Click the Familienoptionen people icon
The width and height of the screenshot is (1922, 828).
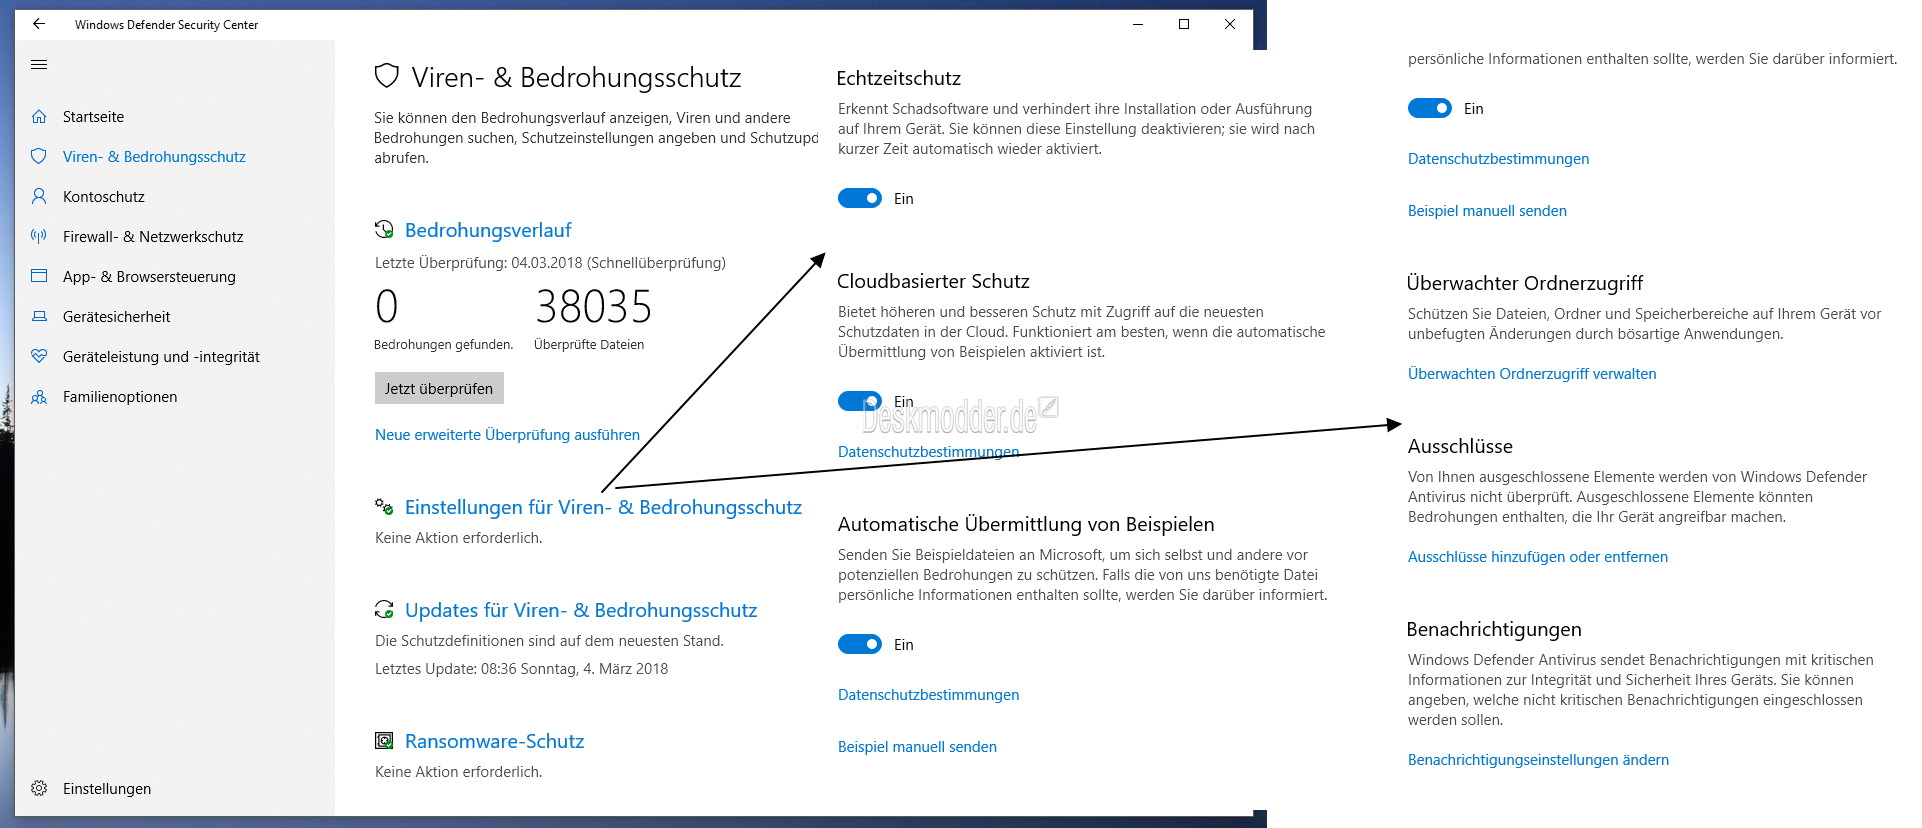[39, 397]
